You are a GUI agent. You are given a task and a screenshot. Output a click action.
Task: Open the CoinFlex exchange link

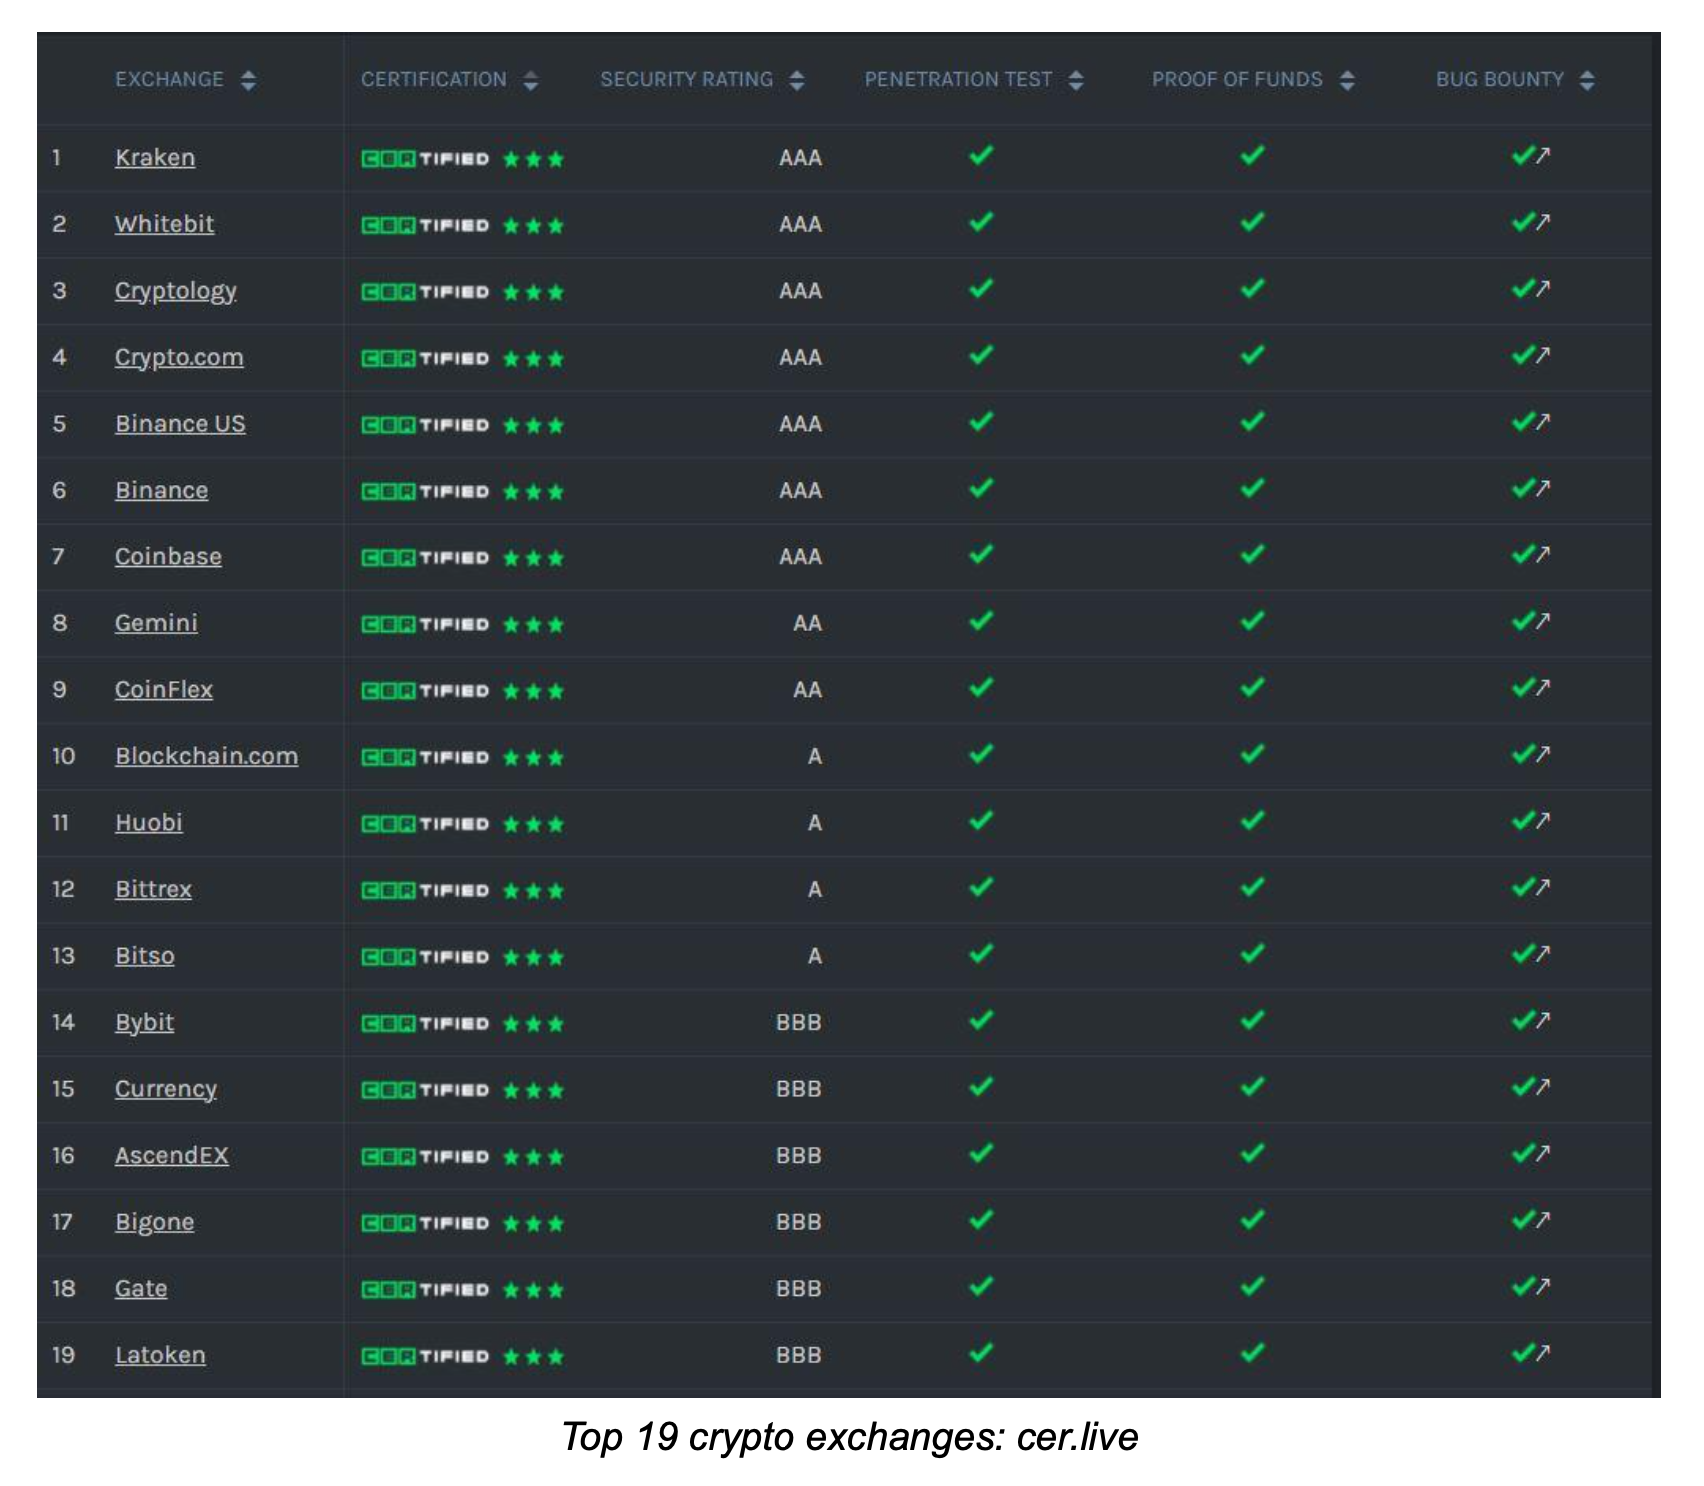164,690
